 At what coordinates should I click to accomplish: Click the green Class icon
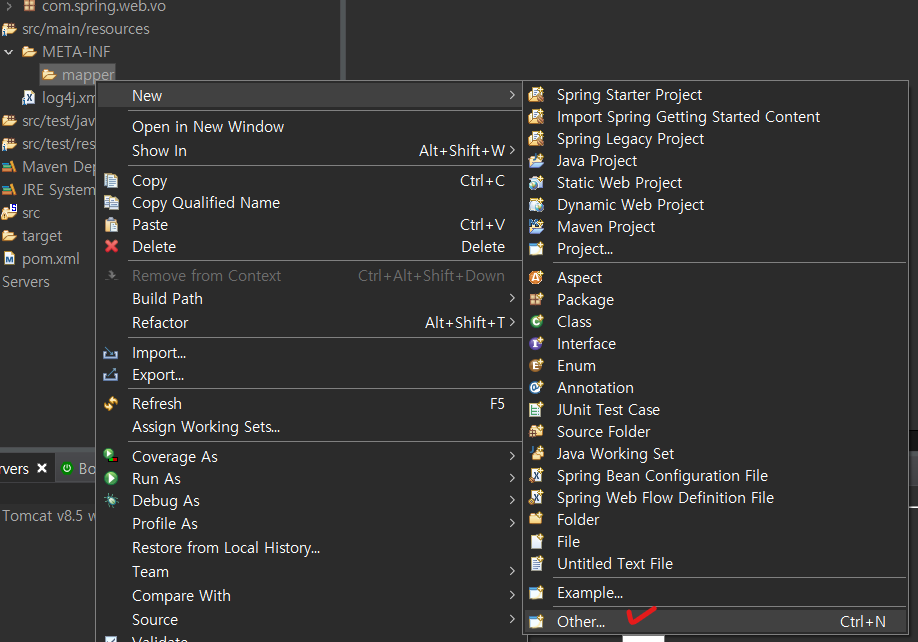(536, 321)
